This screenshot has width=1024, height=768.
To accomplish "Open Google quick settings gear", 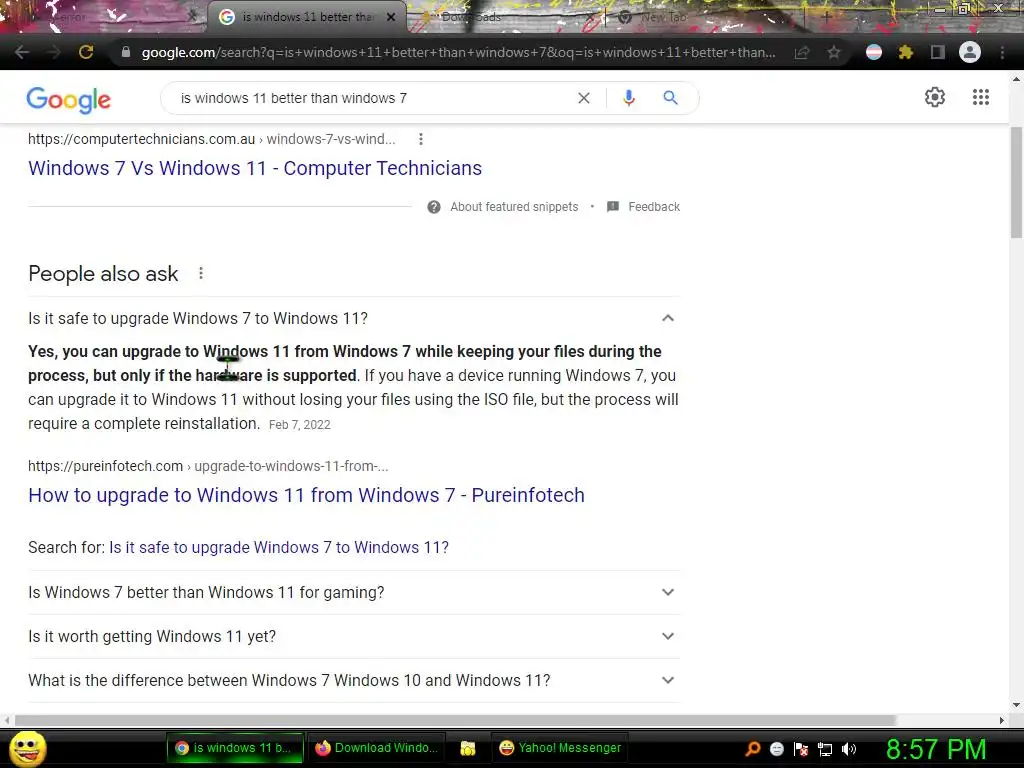I will point(935,97).
